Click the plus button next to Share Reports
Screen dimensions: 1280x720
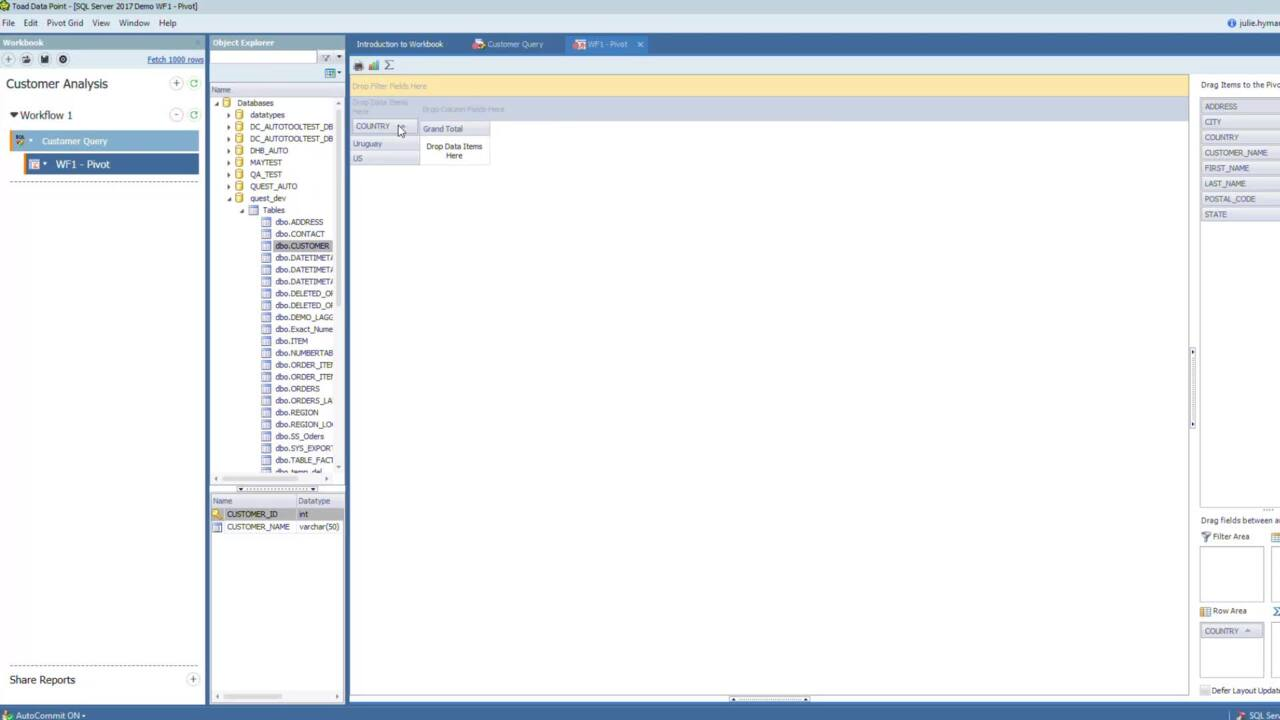[192, 679]
